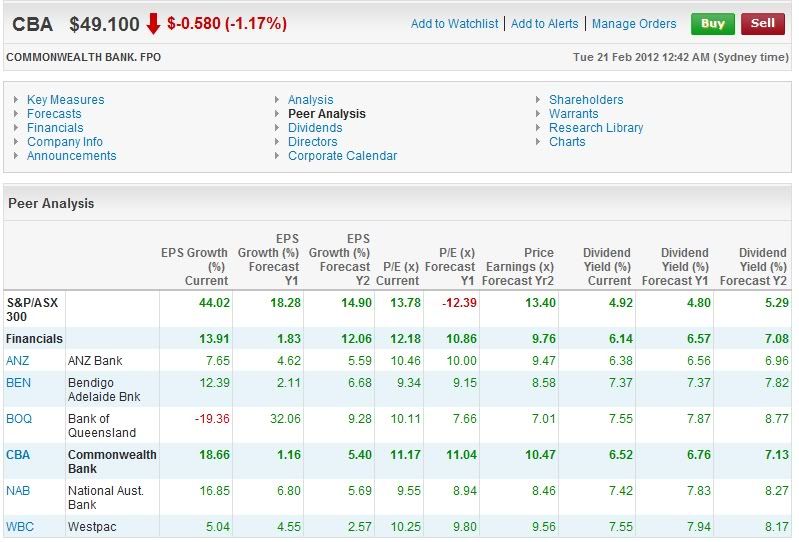The height and width of the screenshot is (542, 799).
Task: Select Peer Analysis in the navigation
Action: (x=327, y=114)
